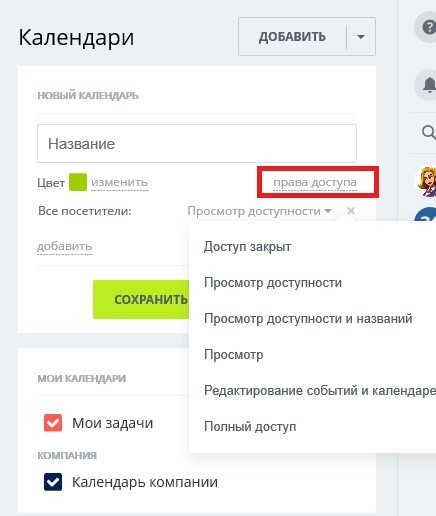Choose Просмотр доступности и названий
The width and height of the screenshot is (436, 516).
[308, 319]
